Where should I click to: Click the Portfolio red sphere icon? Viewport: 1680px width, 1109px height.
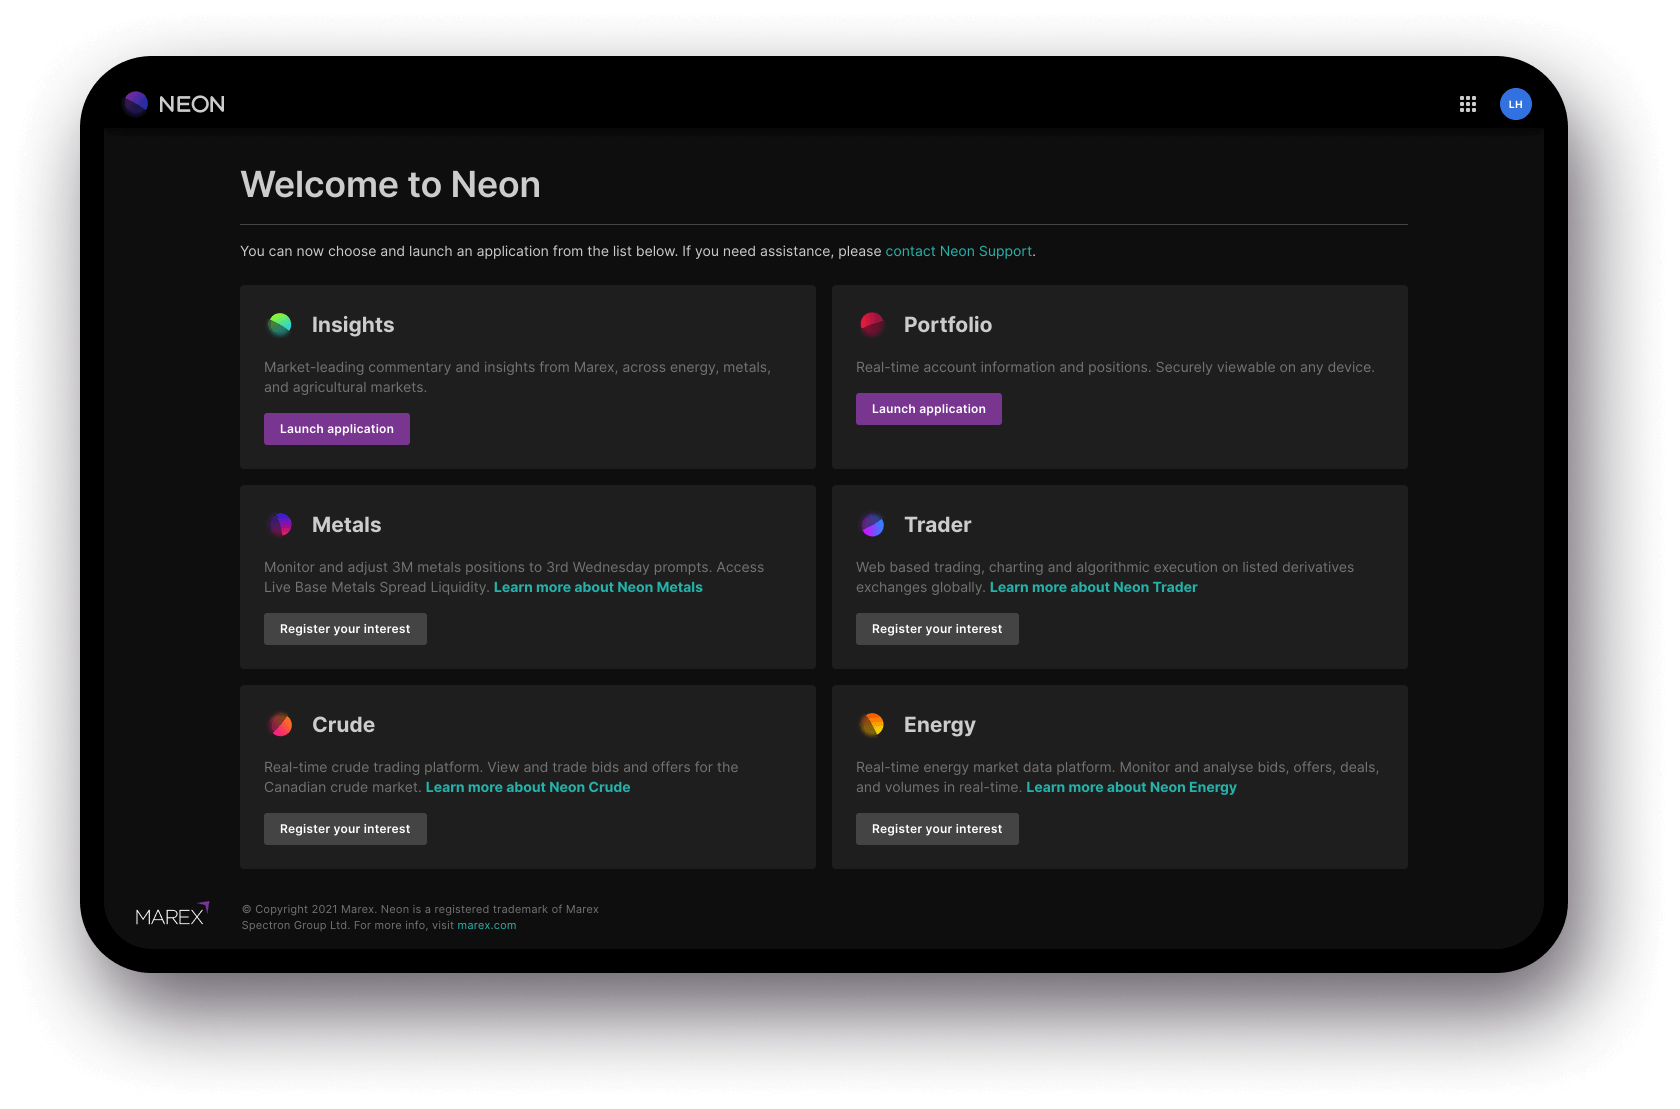pyautogui.click(x=872, y=324)
